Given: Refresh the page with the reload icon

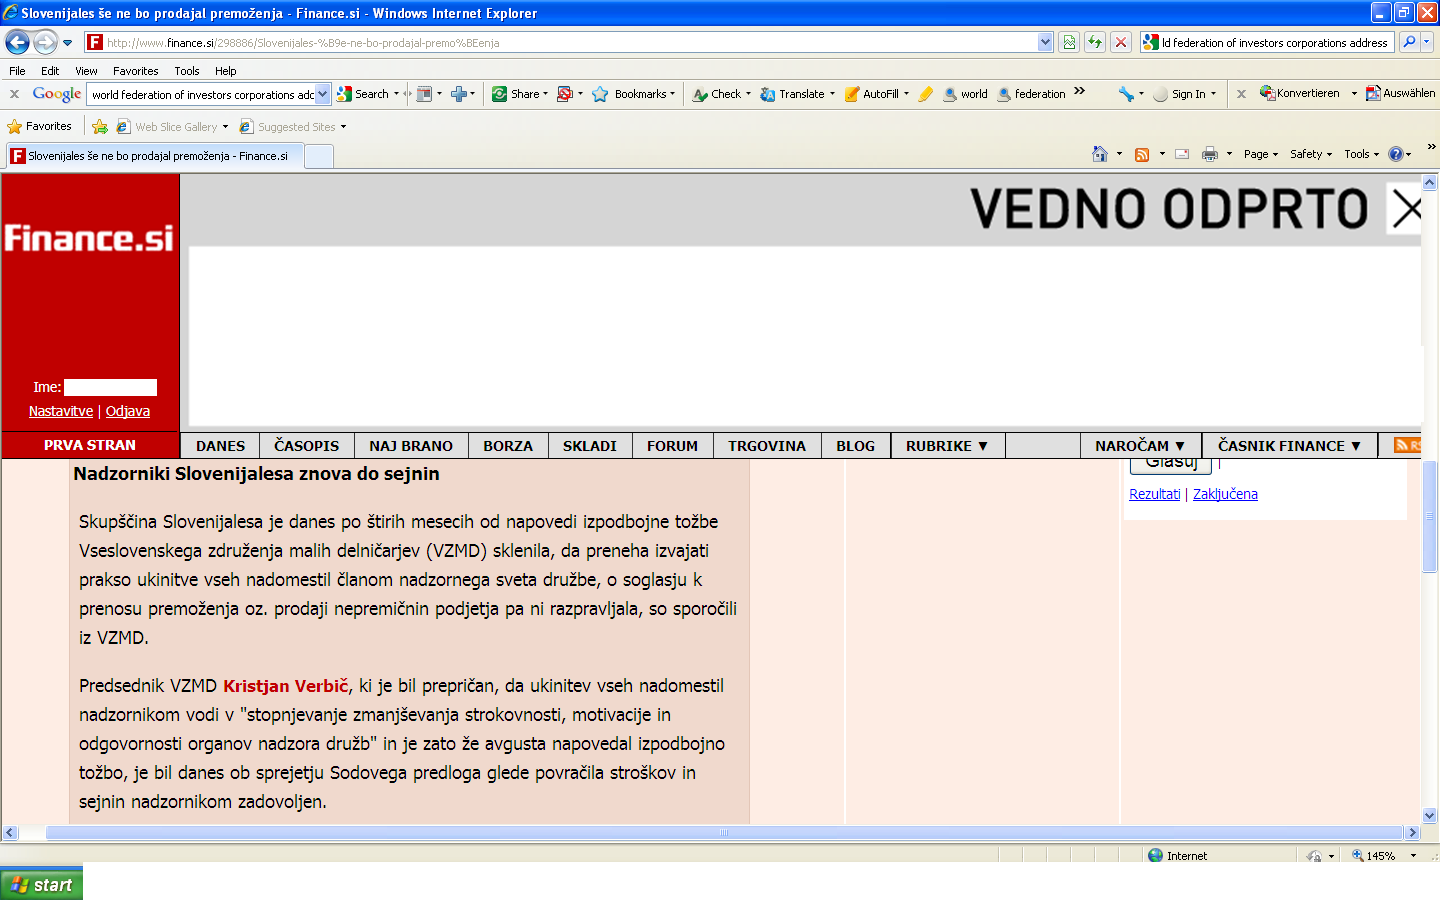Looking at the screenshot, I should [1095, 42].
